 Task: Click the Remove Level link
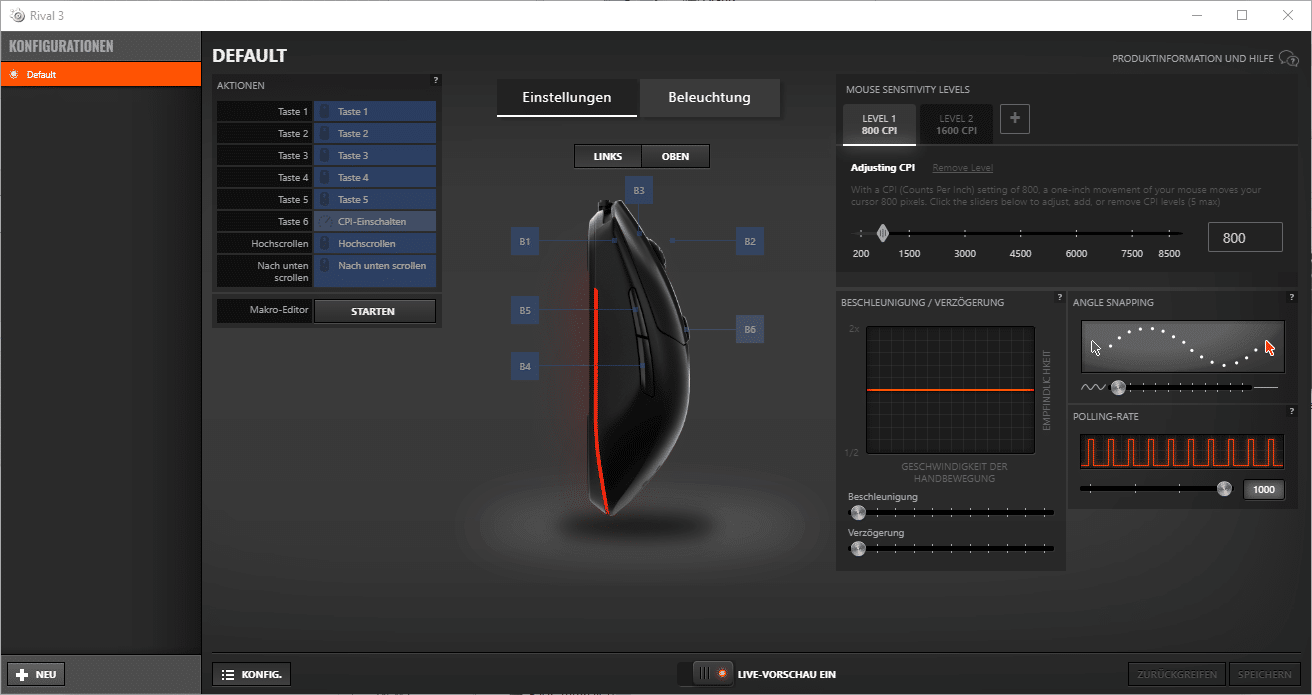[x=961, y=167]
